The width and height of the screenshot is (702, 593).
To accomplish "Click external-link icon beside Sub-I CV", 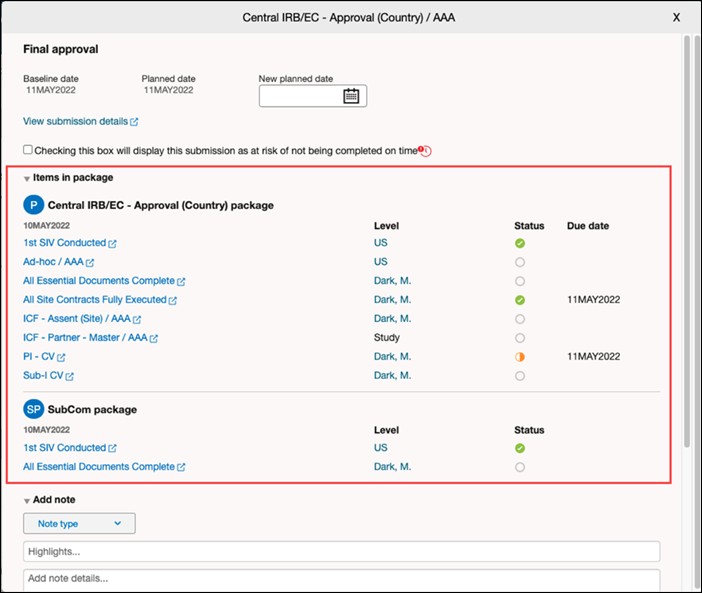I will (69, 376).
